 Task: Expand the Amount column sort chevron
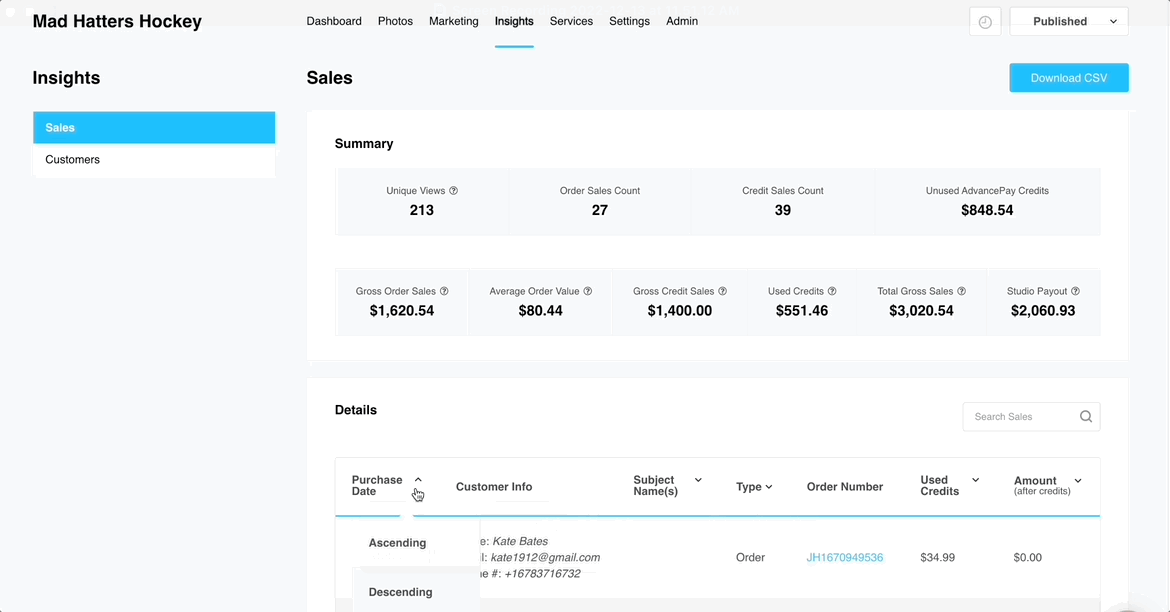[1077, 481]
